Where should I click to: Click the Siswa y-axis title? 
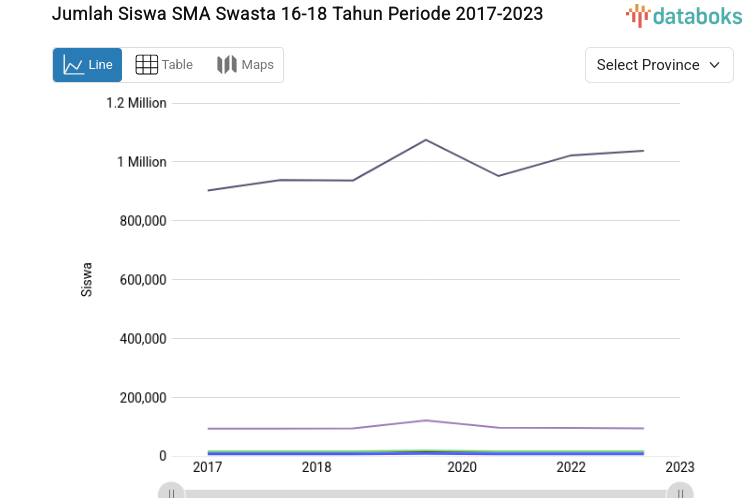[x=87, y=279]
